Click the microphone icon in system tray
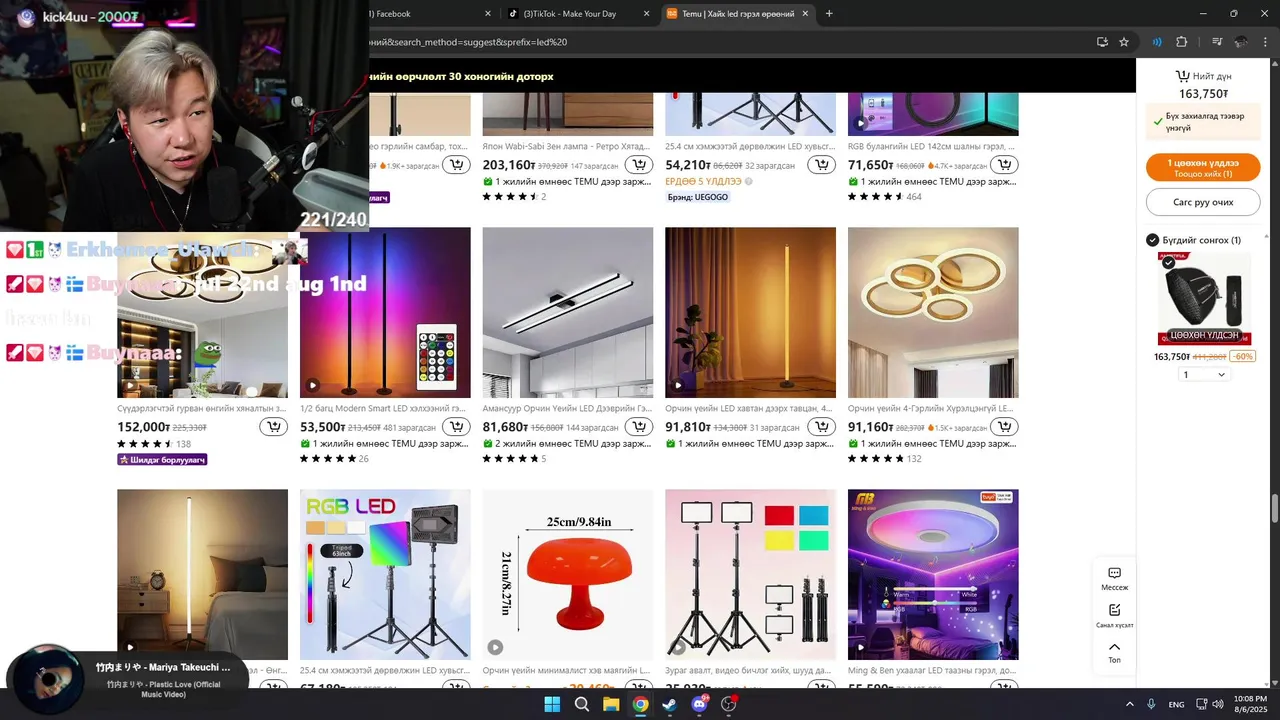This screenshot has width=1280, height=720. pyautogui.click(x=1152, y=704)
